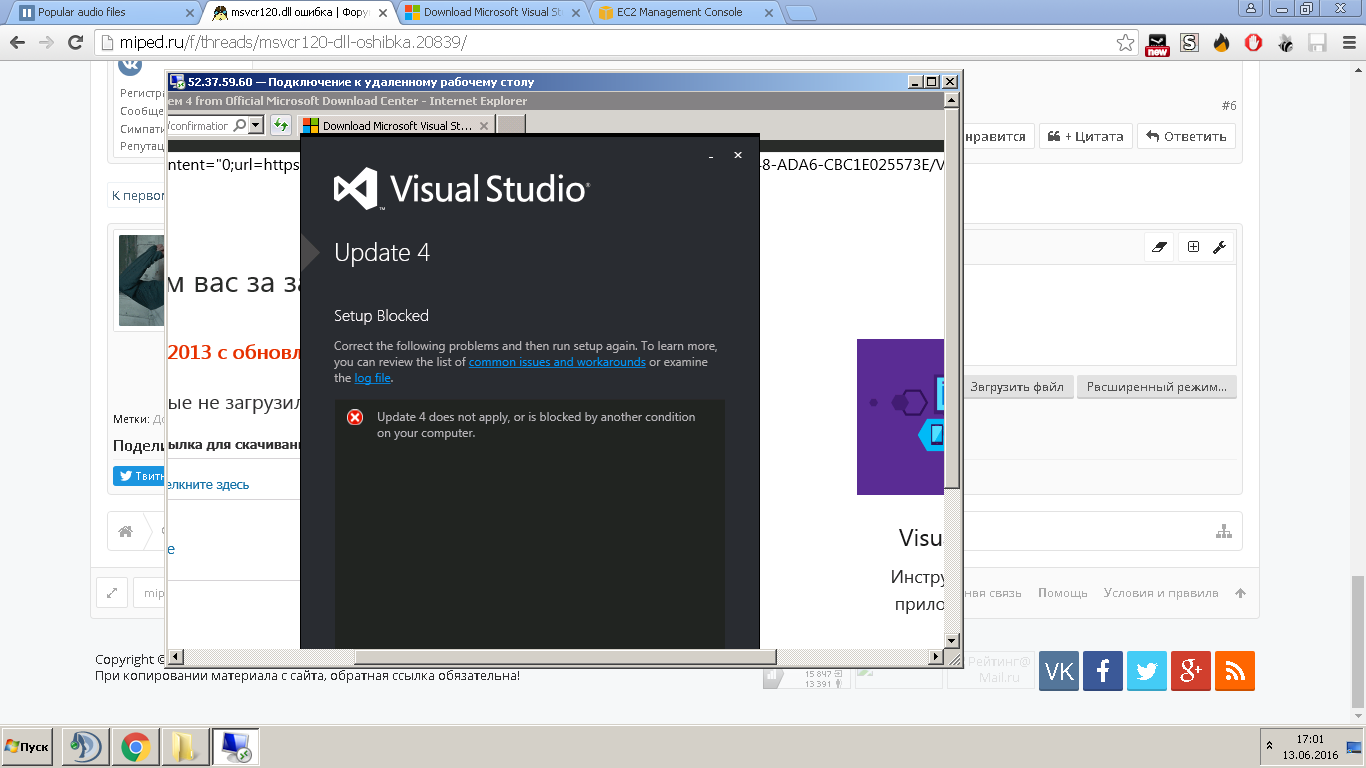Open the 'S' extension icon in Chrome's toolbar
Image resolution: width=1366 pixels, height=768 pixels.
pyautogui.click(x=1189, y=43)
